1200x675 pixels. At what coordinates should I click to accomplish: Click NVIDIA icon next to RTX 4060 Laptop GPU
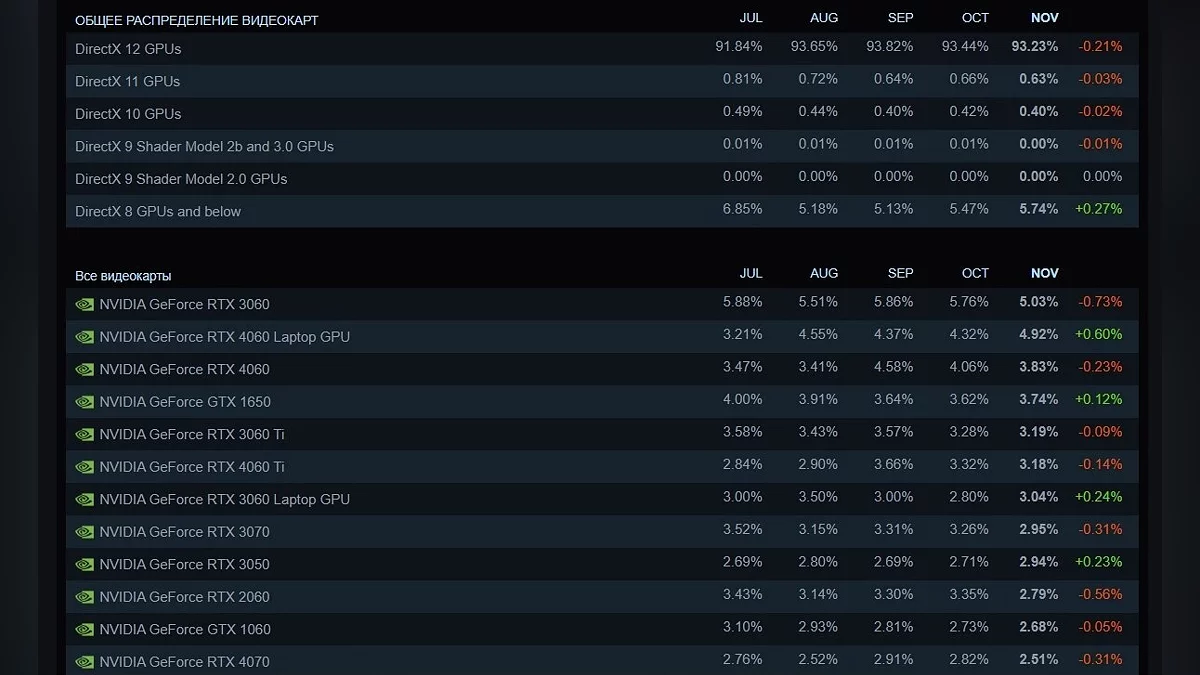(x=84, y=337)
